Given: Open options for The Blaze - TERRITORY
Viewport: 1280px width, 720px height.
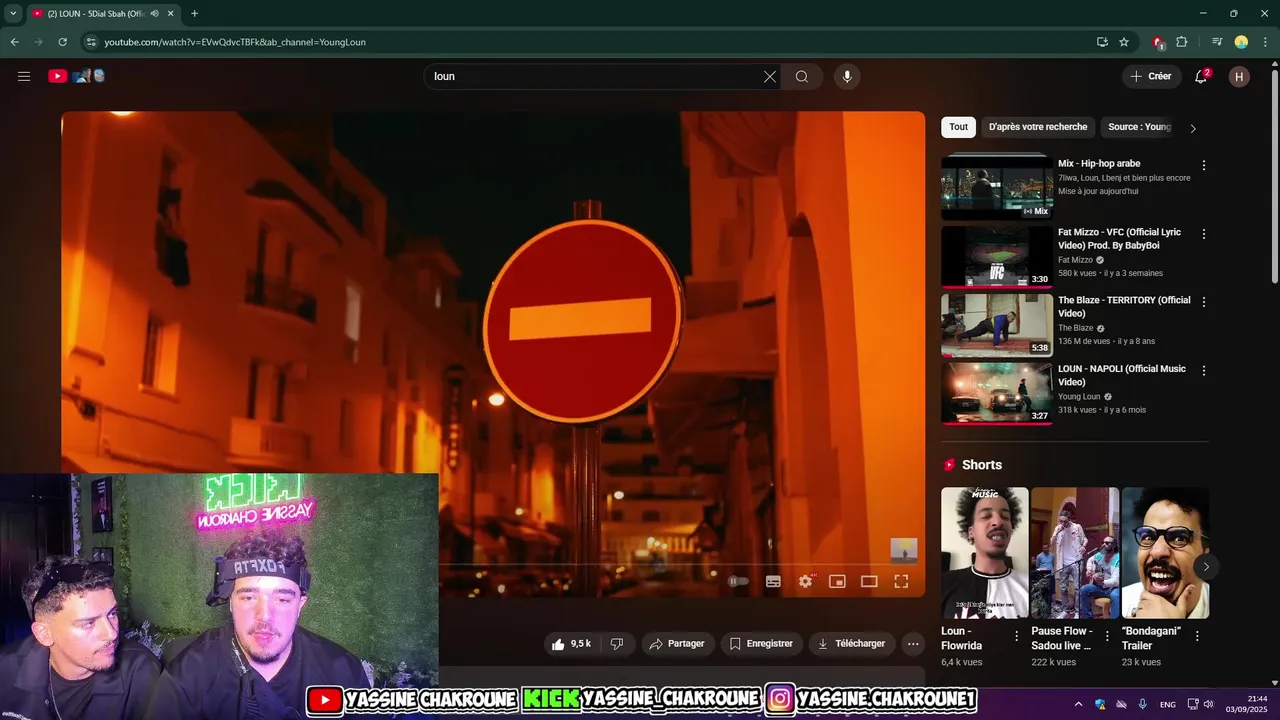Looking at the screenshot, I should click(x=1203, y=302).
